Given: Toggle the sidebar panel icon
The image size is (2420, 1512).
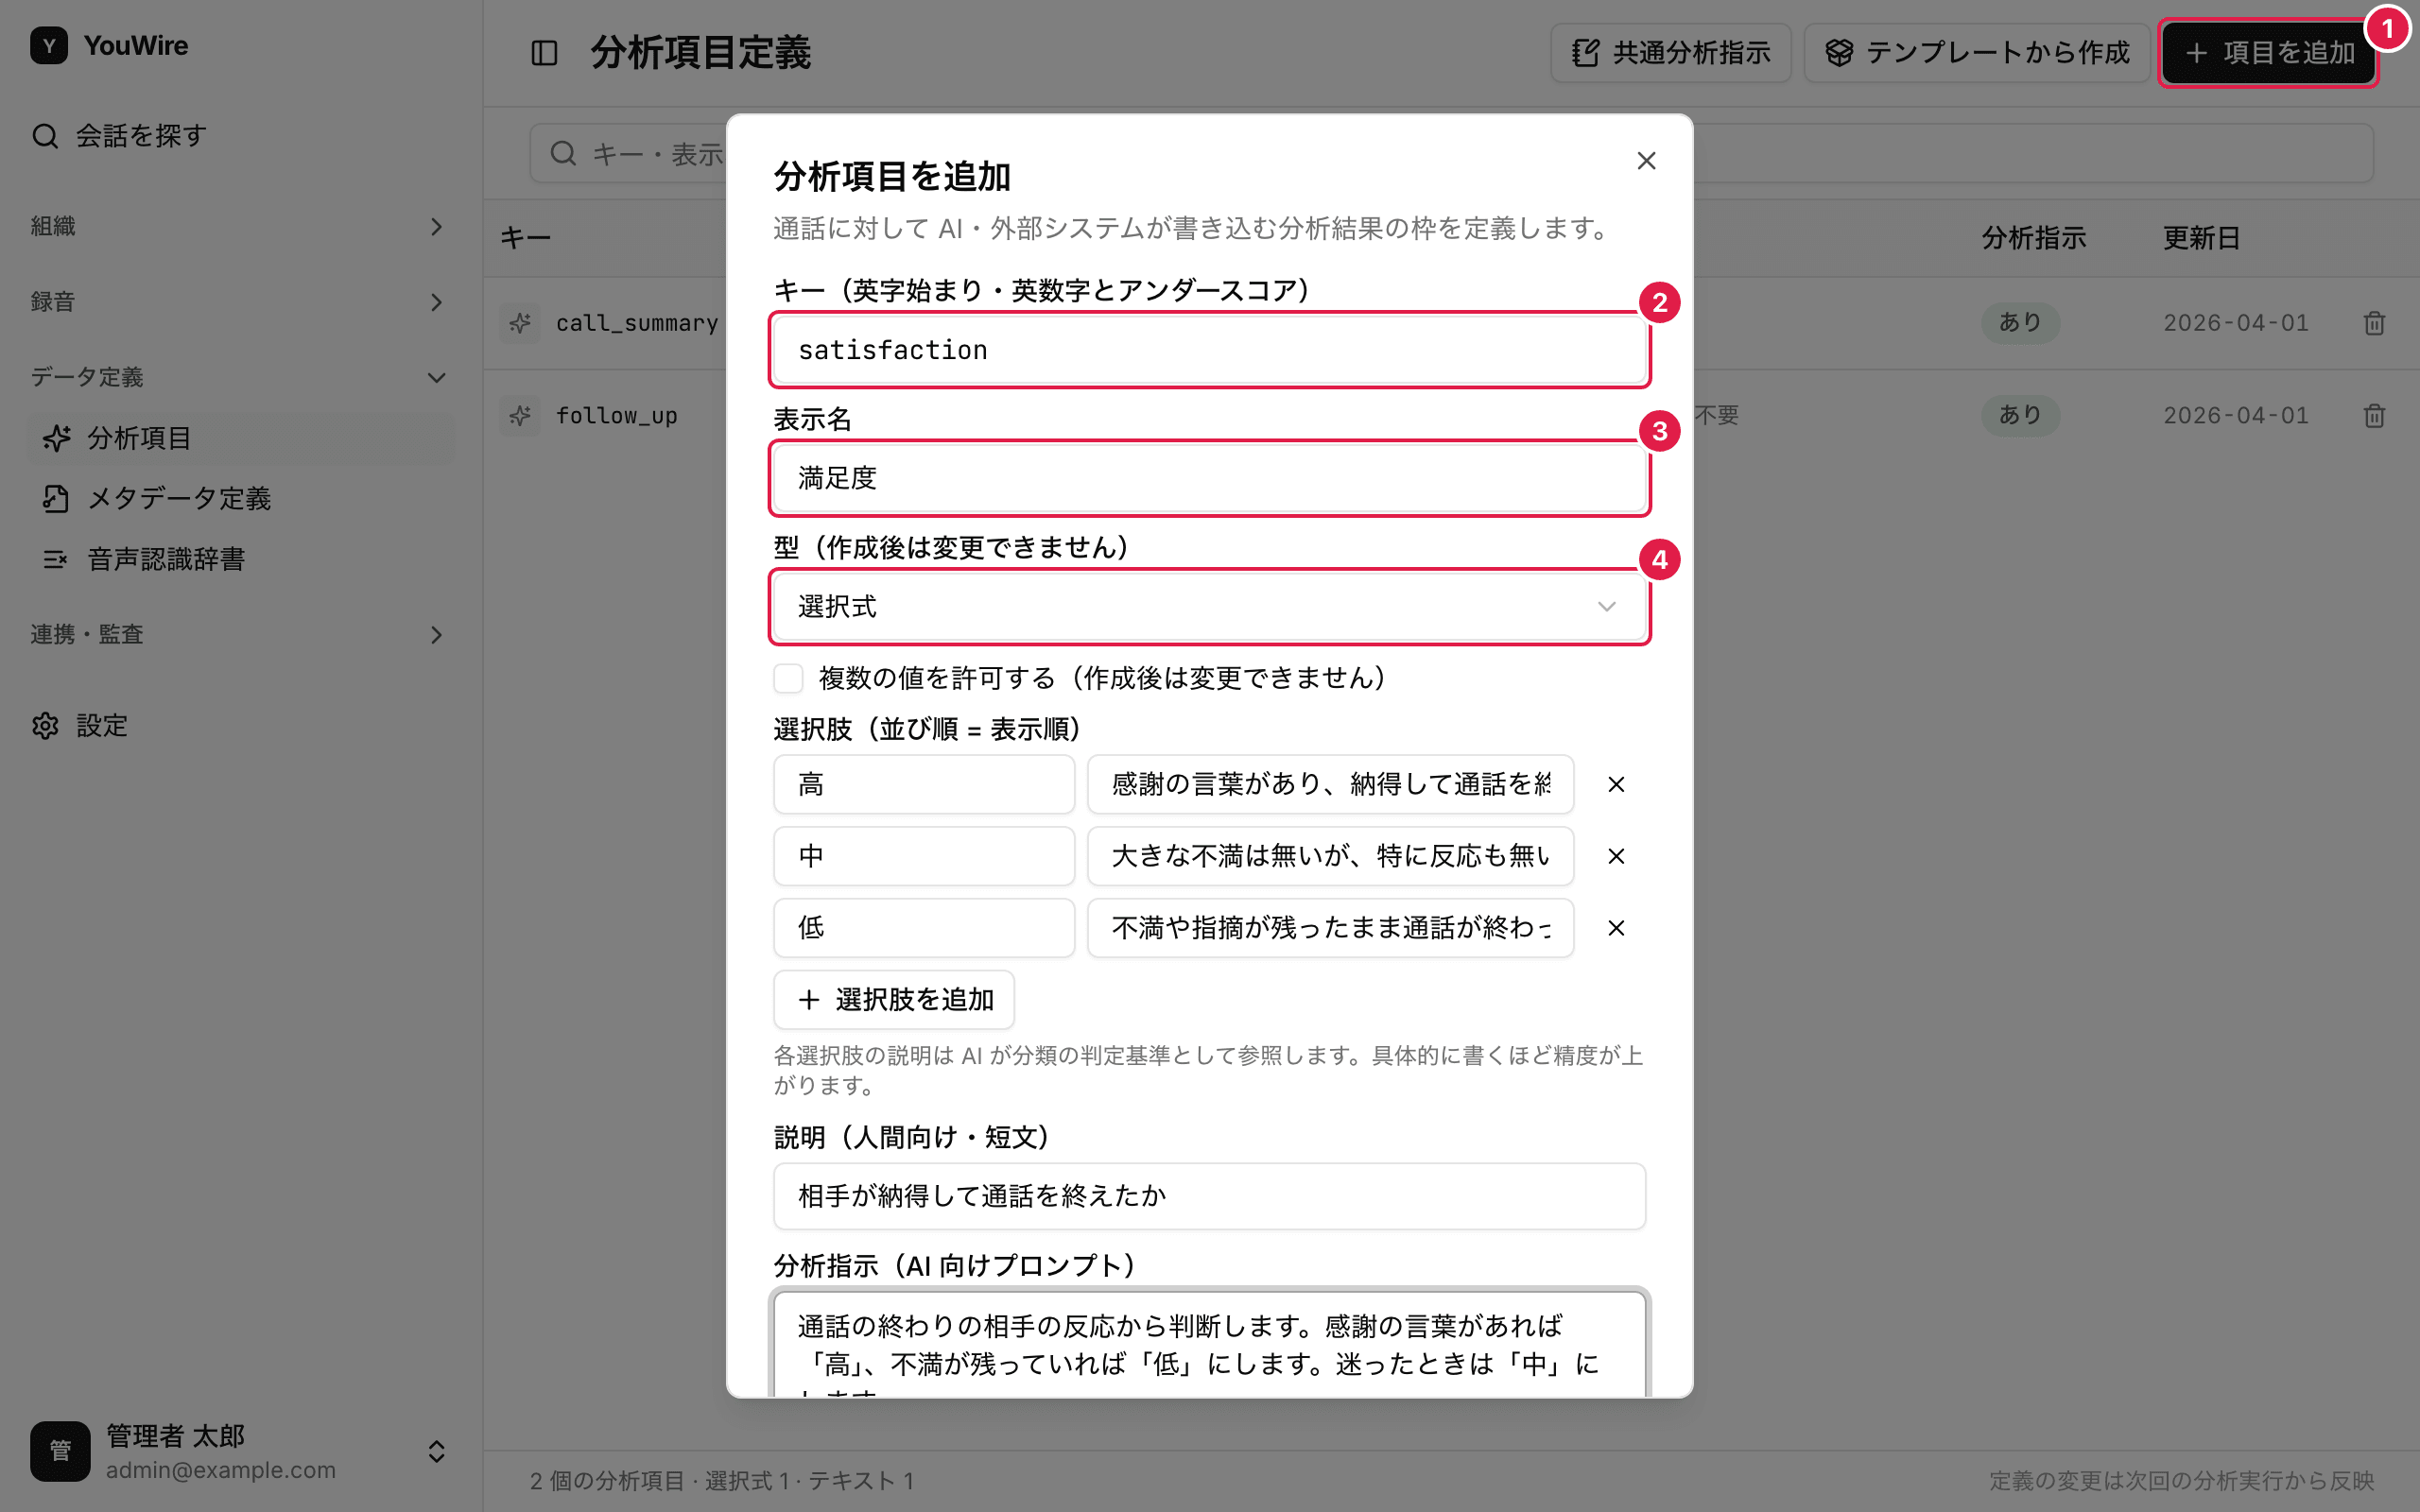Looking at the screenshot, I should coord(544,53).
